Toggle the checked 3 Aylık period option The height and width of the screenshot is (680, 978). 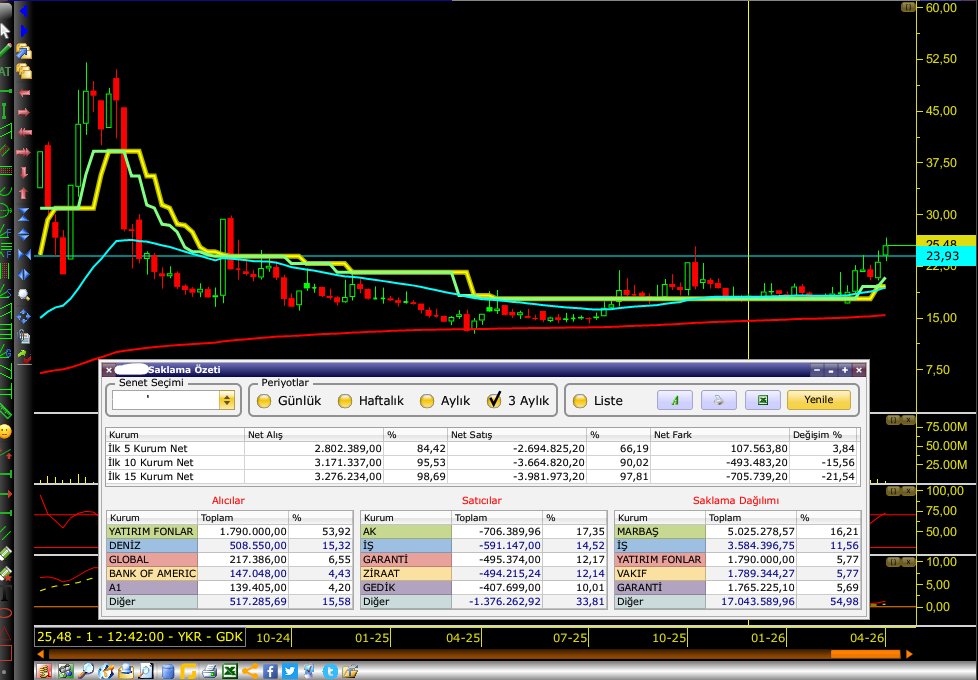494,400
